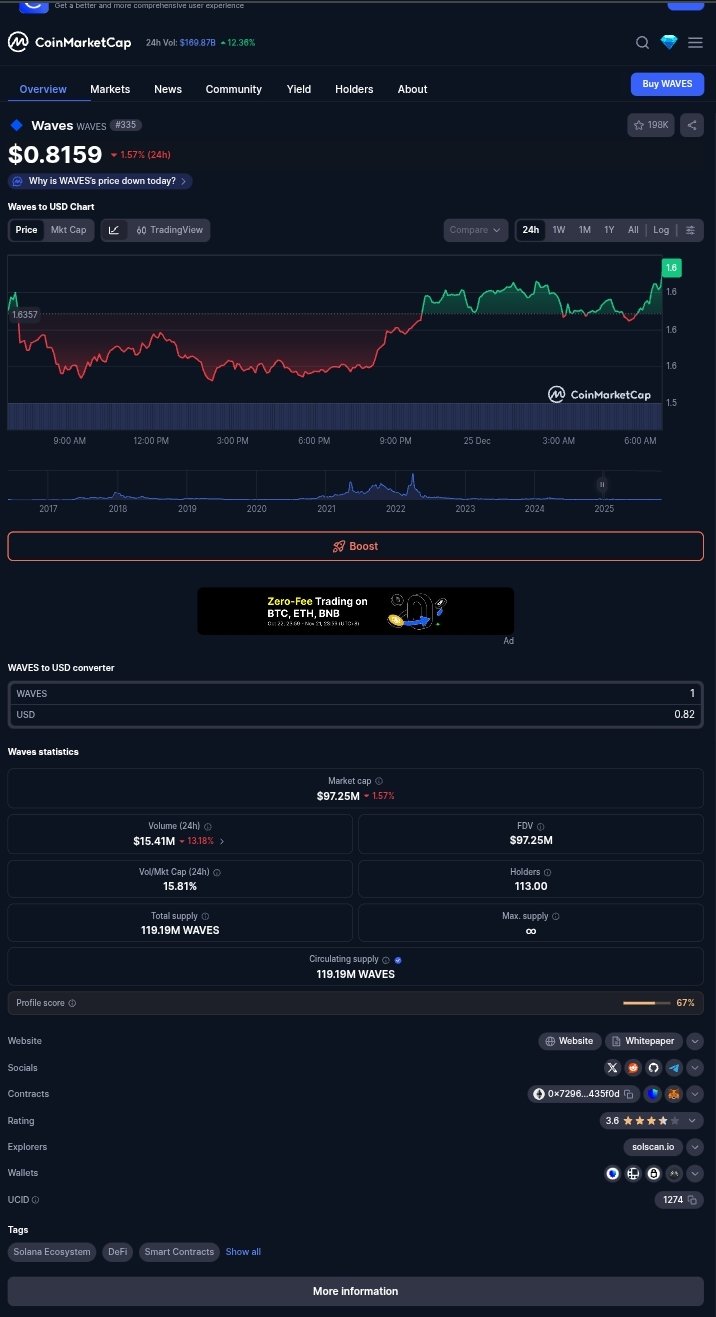Open chart settings sliders icon
This screenshot has height=1317, width=716.
coord(690,230)
